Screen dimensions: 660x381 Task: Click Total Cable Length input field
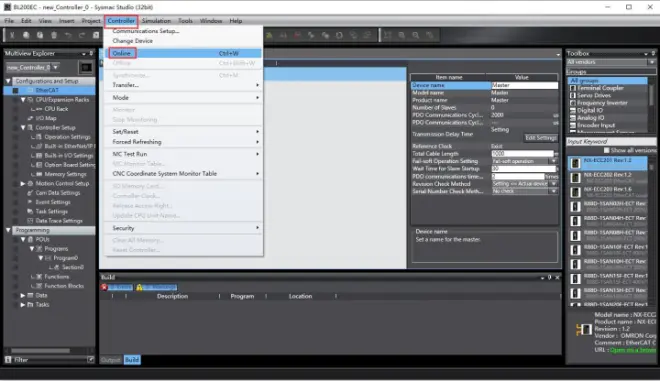tap(522, 154)
